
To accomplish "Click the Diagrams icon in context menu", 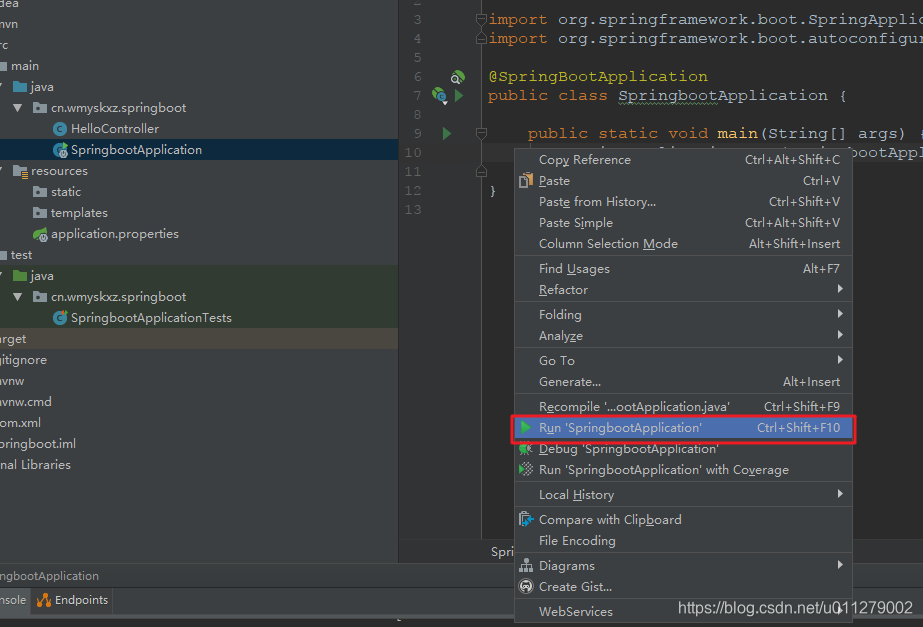I will [x=526, y=566].
